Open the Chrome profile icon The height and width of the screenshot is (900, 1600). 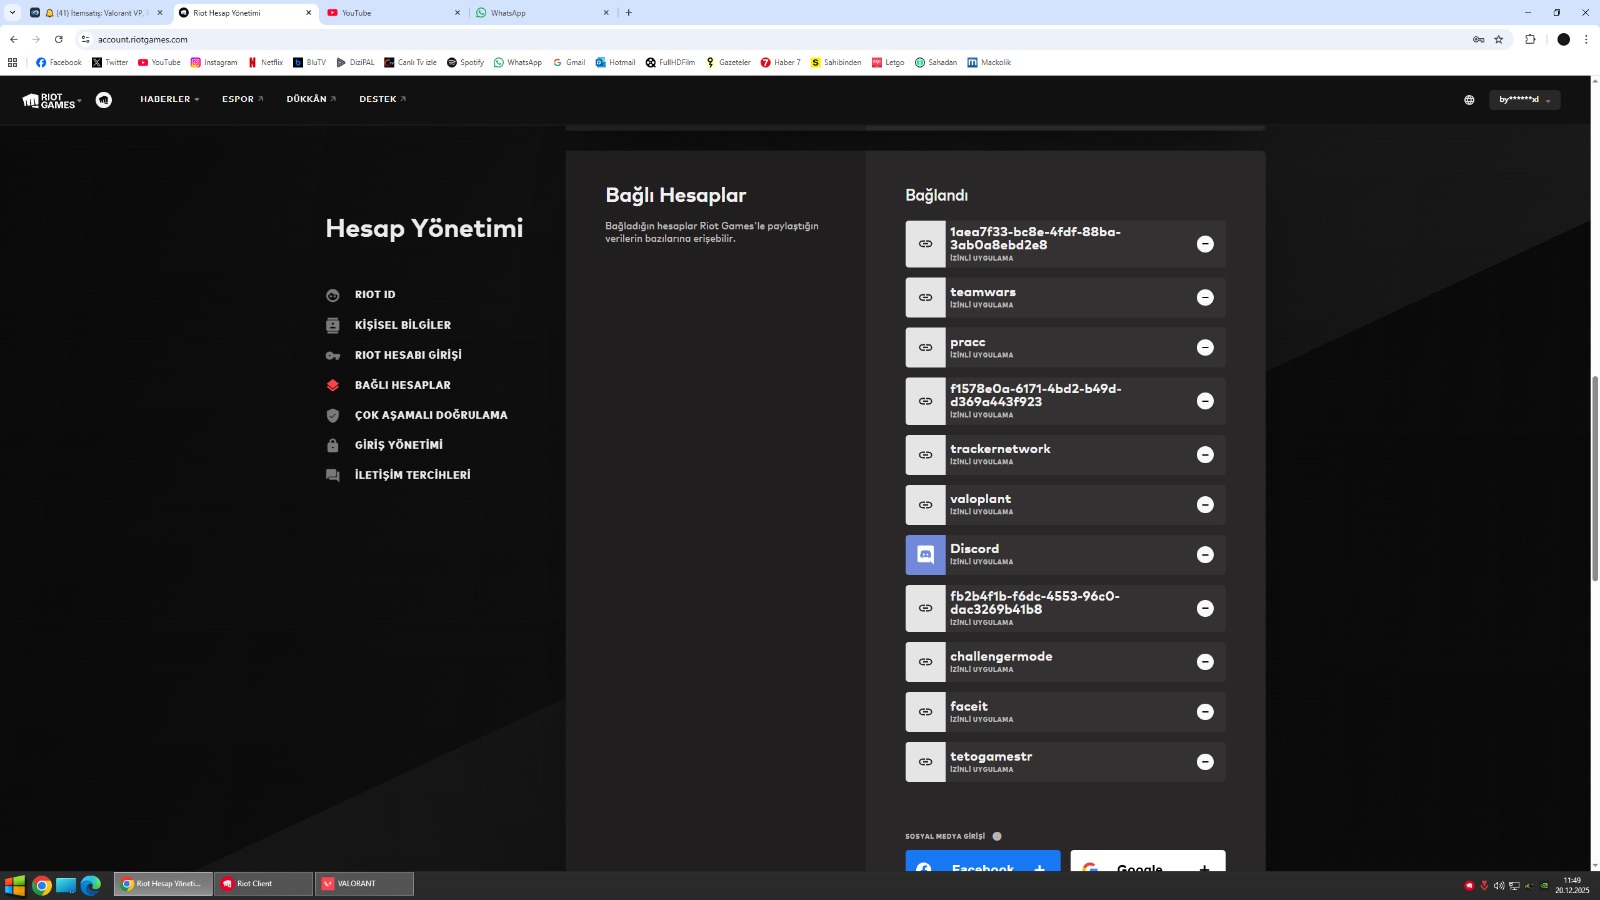coord(1564,39)
